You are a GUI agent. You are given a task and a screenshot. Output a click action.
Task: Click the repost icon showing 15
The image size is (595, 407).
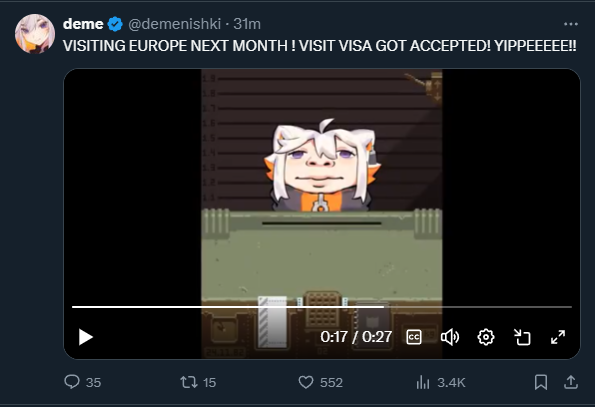pyautogui.click(x=189, y=382)
